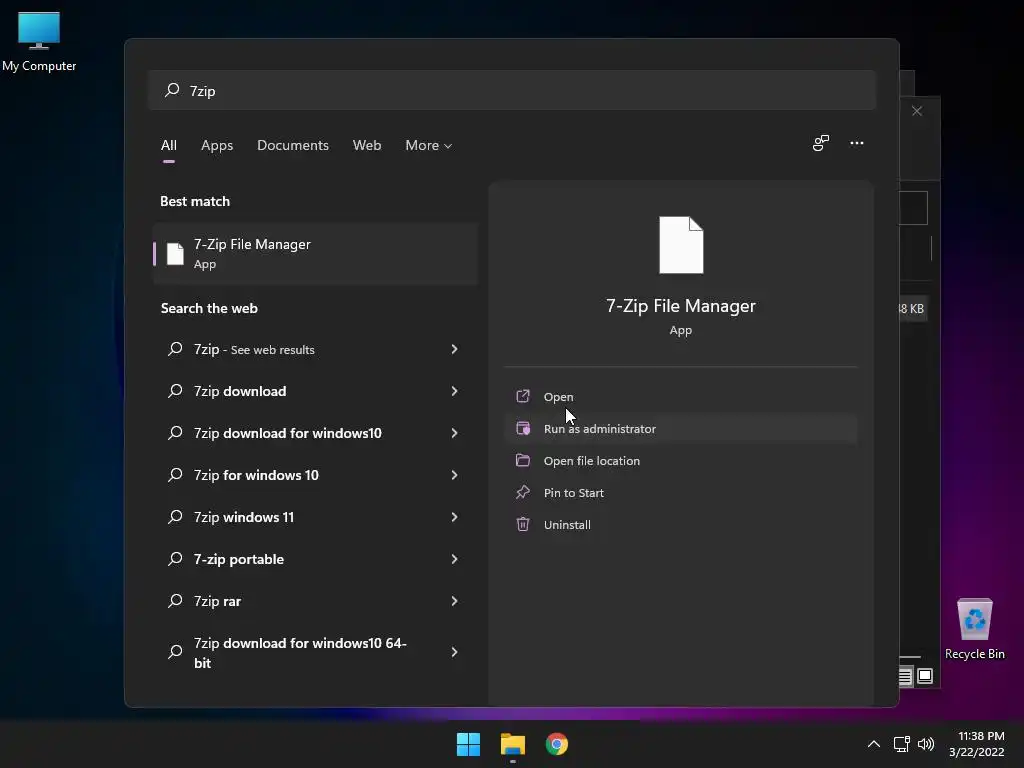Switch background window to details view icon

[905, 676]
